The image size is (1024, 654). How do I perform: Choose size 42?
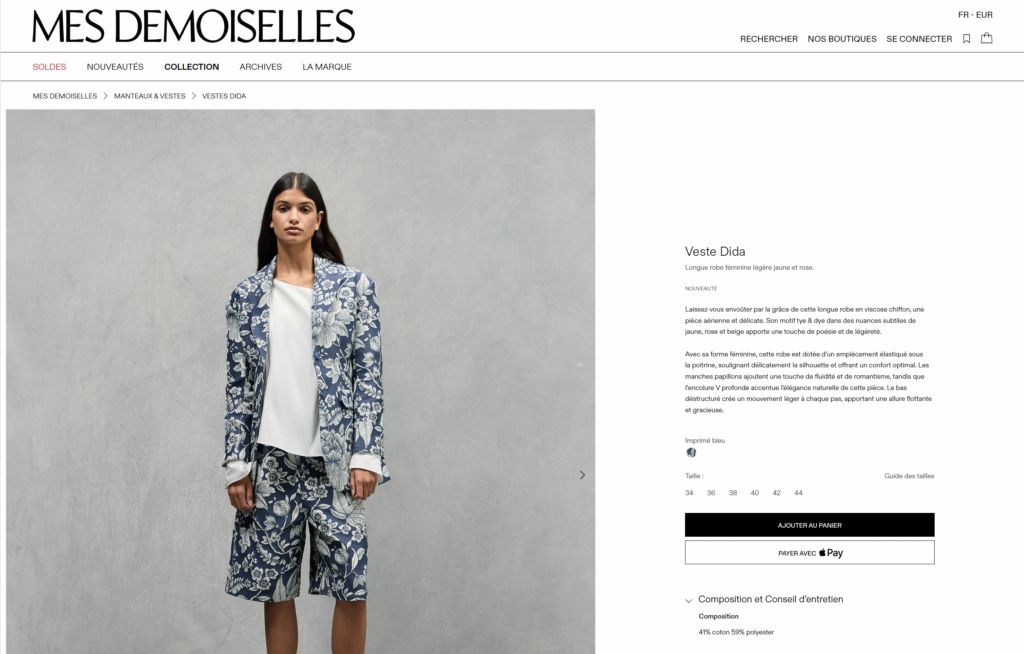776,493
